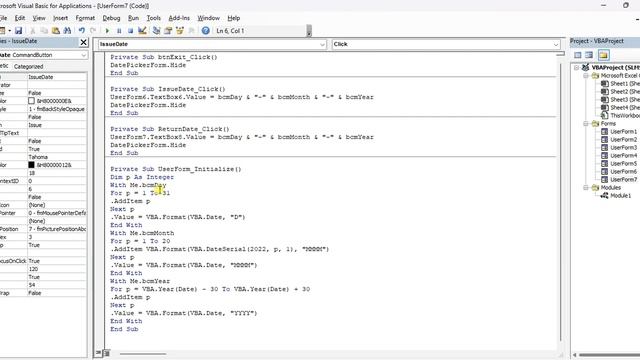Image resolution: width=640 pixels, height=360 pixels.
Task: Open the Window menu
Action: (x=209, y=18)
